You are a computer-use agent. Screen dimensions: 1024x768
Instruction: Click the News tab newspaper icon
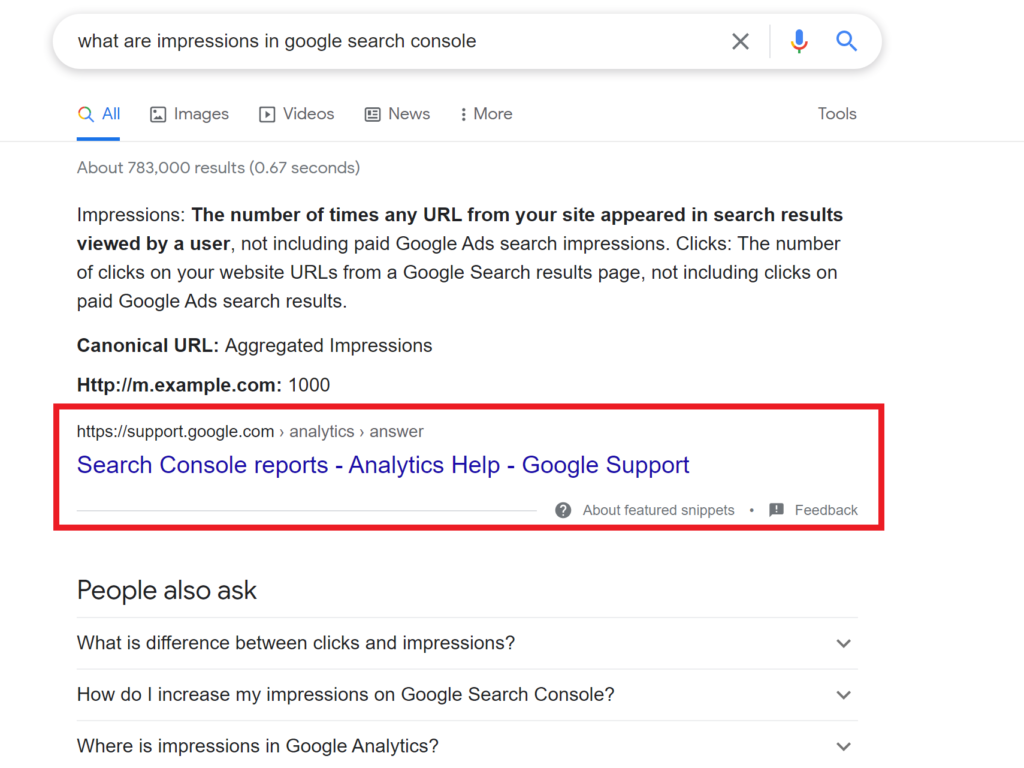[372, 115]
